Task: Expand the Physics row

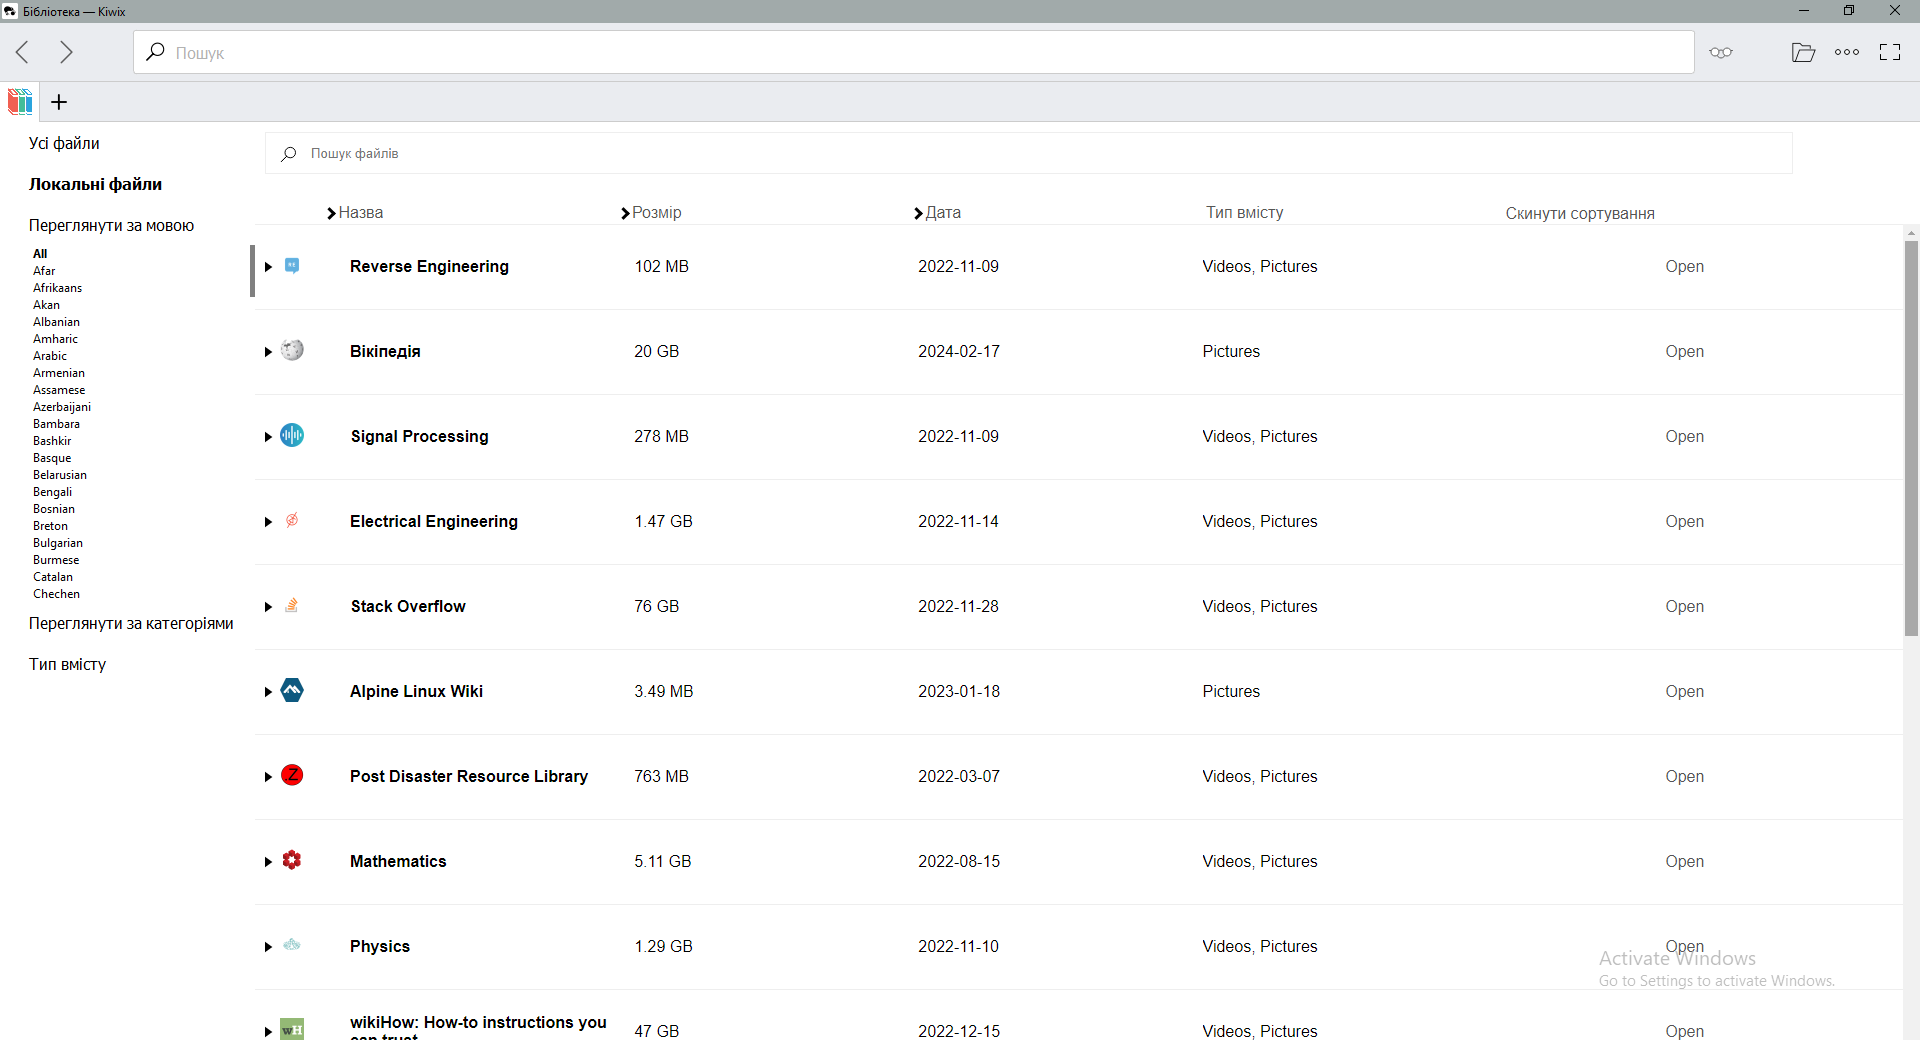Action: click(x=268, y=947)
